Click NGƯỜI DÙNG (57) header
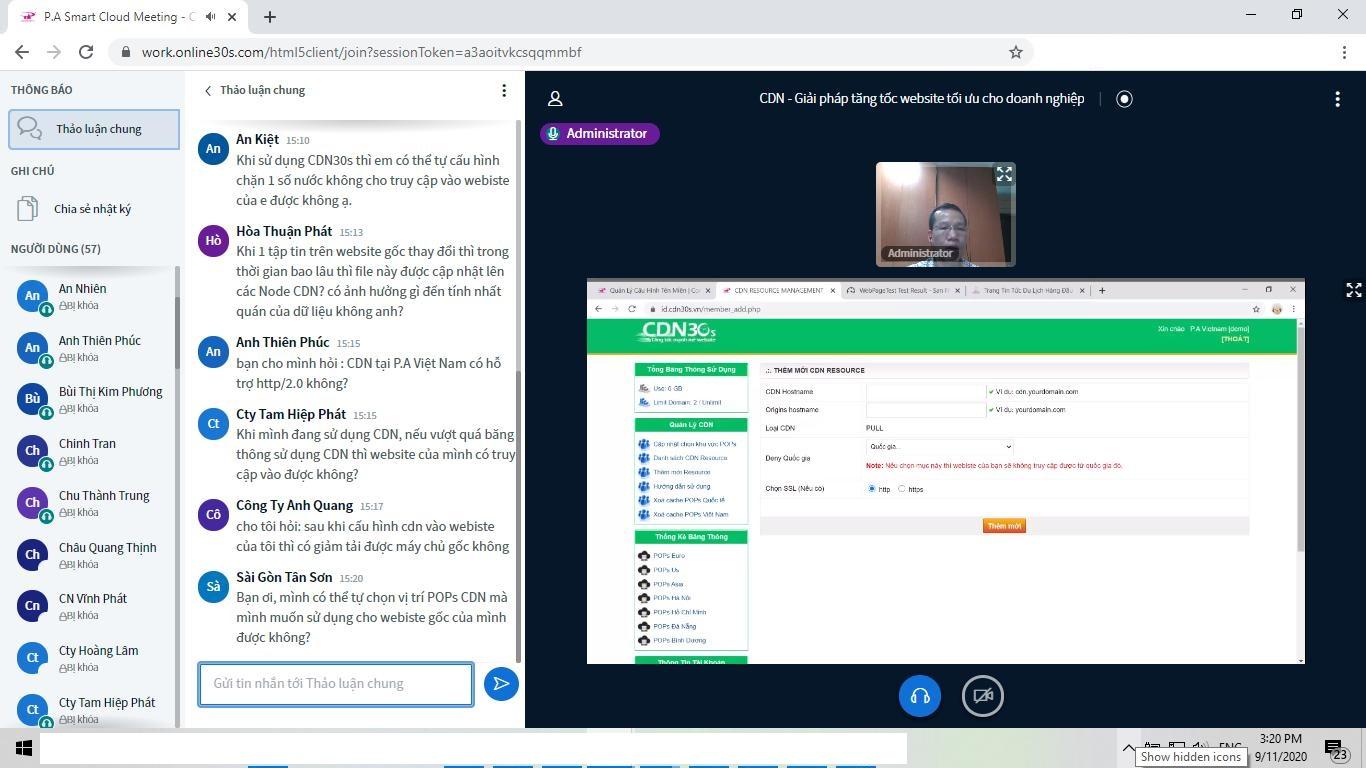1366x768 pixels. coord(56,249)
